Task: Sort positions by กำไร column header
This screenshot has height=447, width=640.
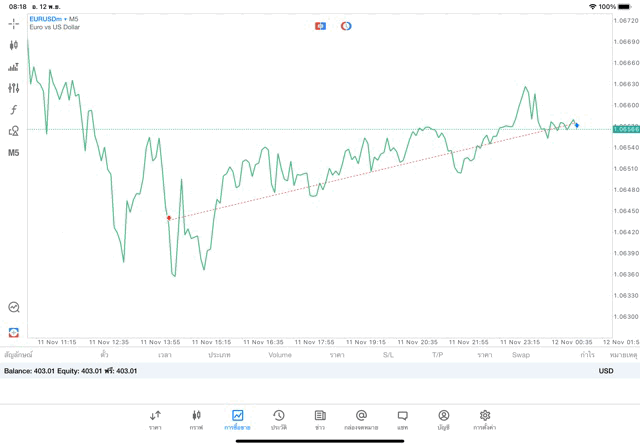Action: click(x=587, y=355)
